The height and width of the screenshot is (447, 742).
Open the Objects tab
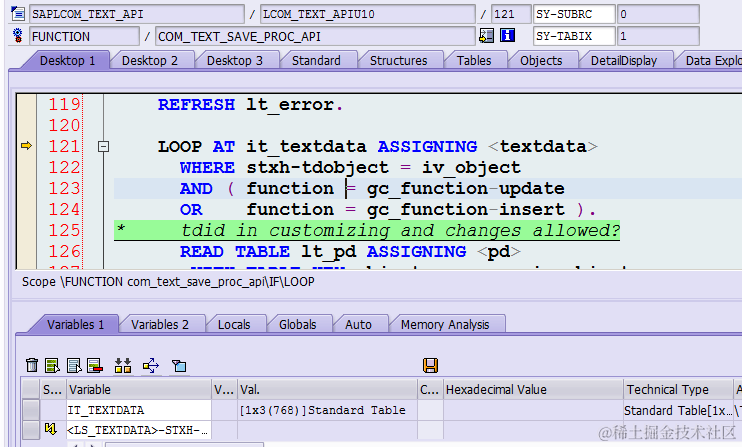point(541,61)
